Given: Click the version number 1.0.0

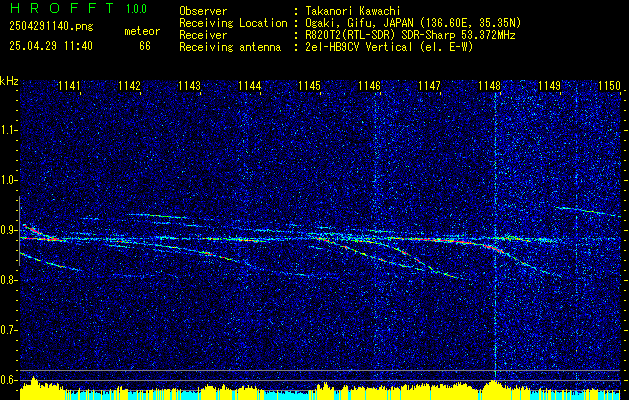Looking at the screenshot, I should (x=136, y=9).
